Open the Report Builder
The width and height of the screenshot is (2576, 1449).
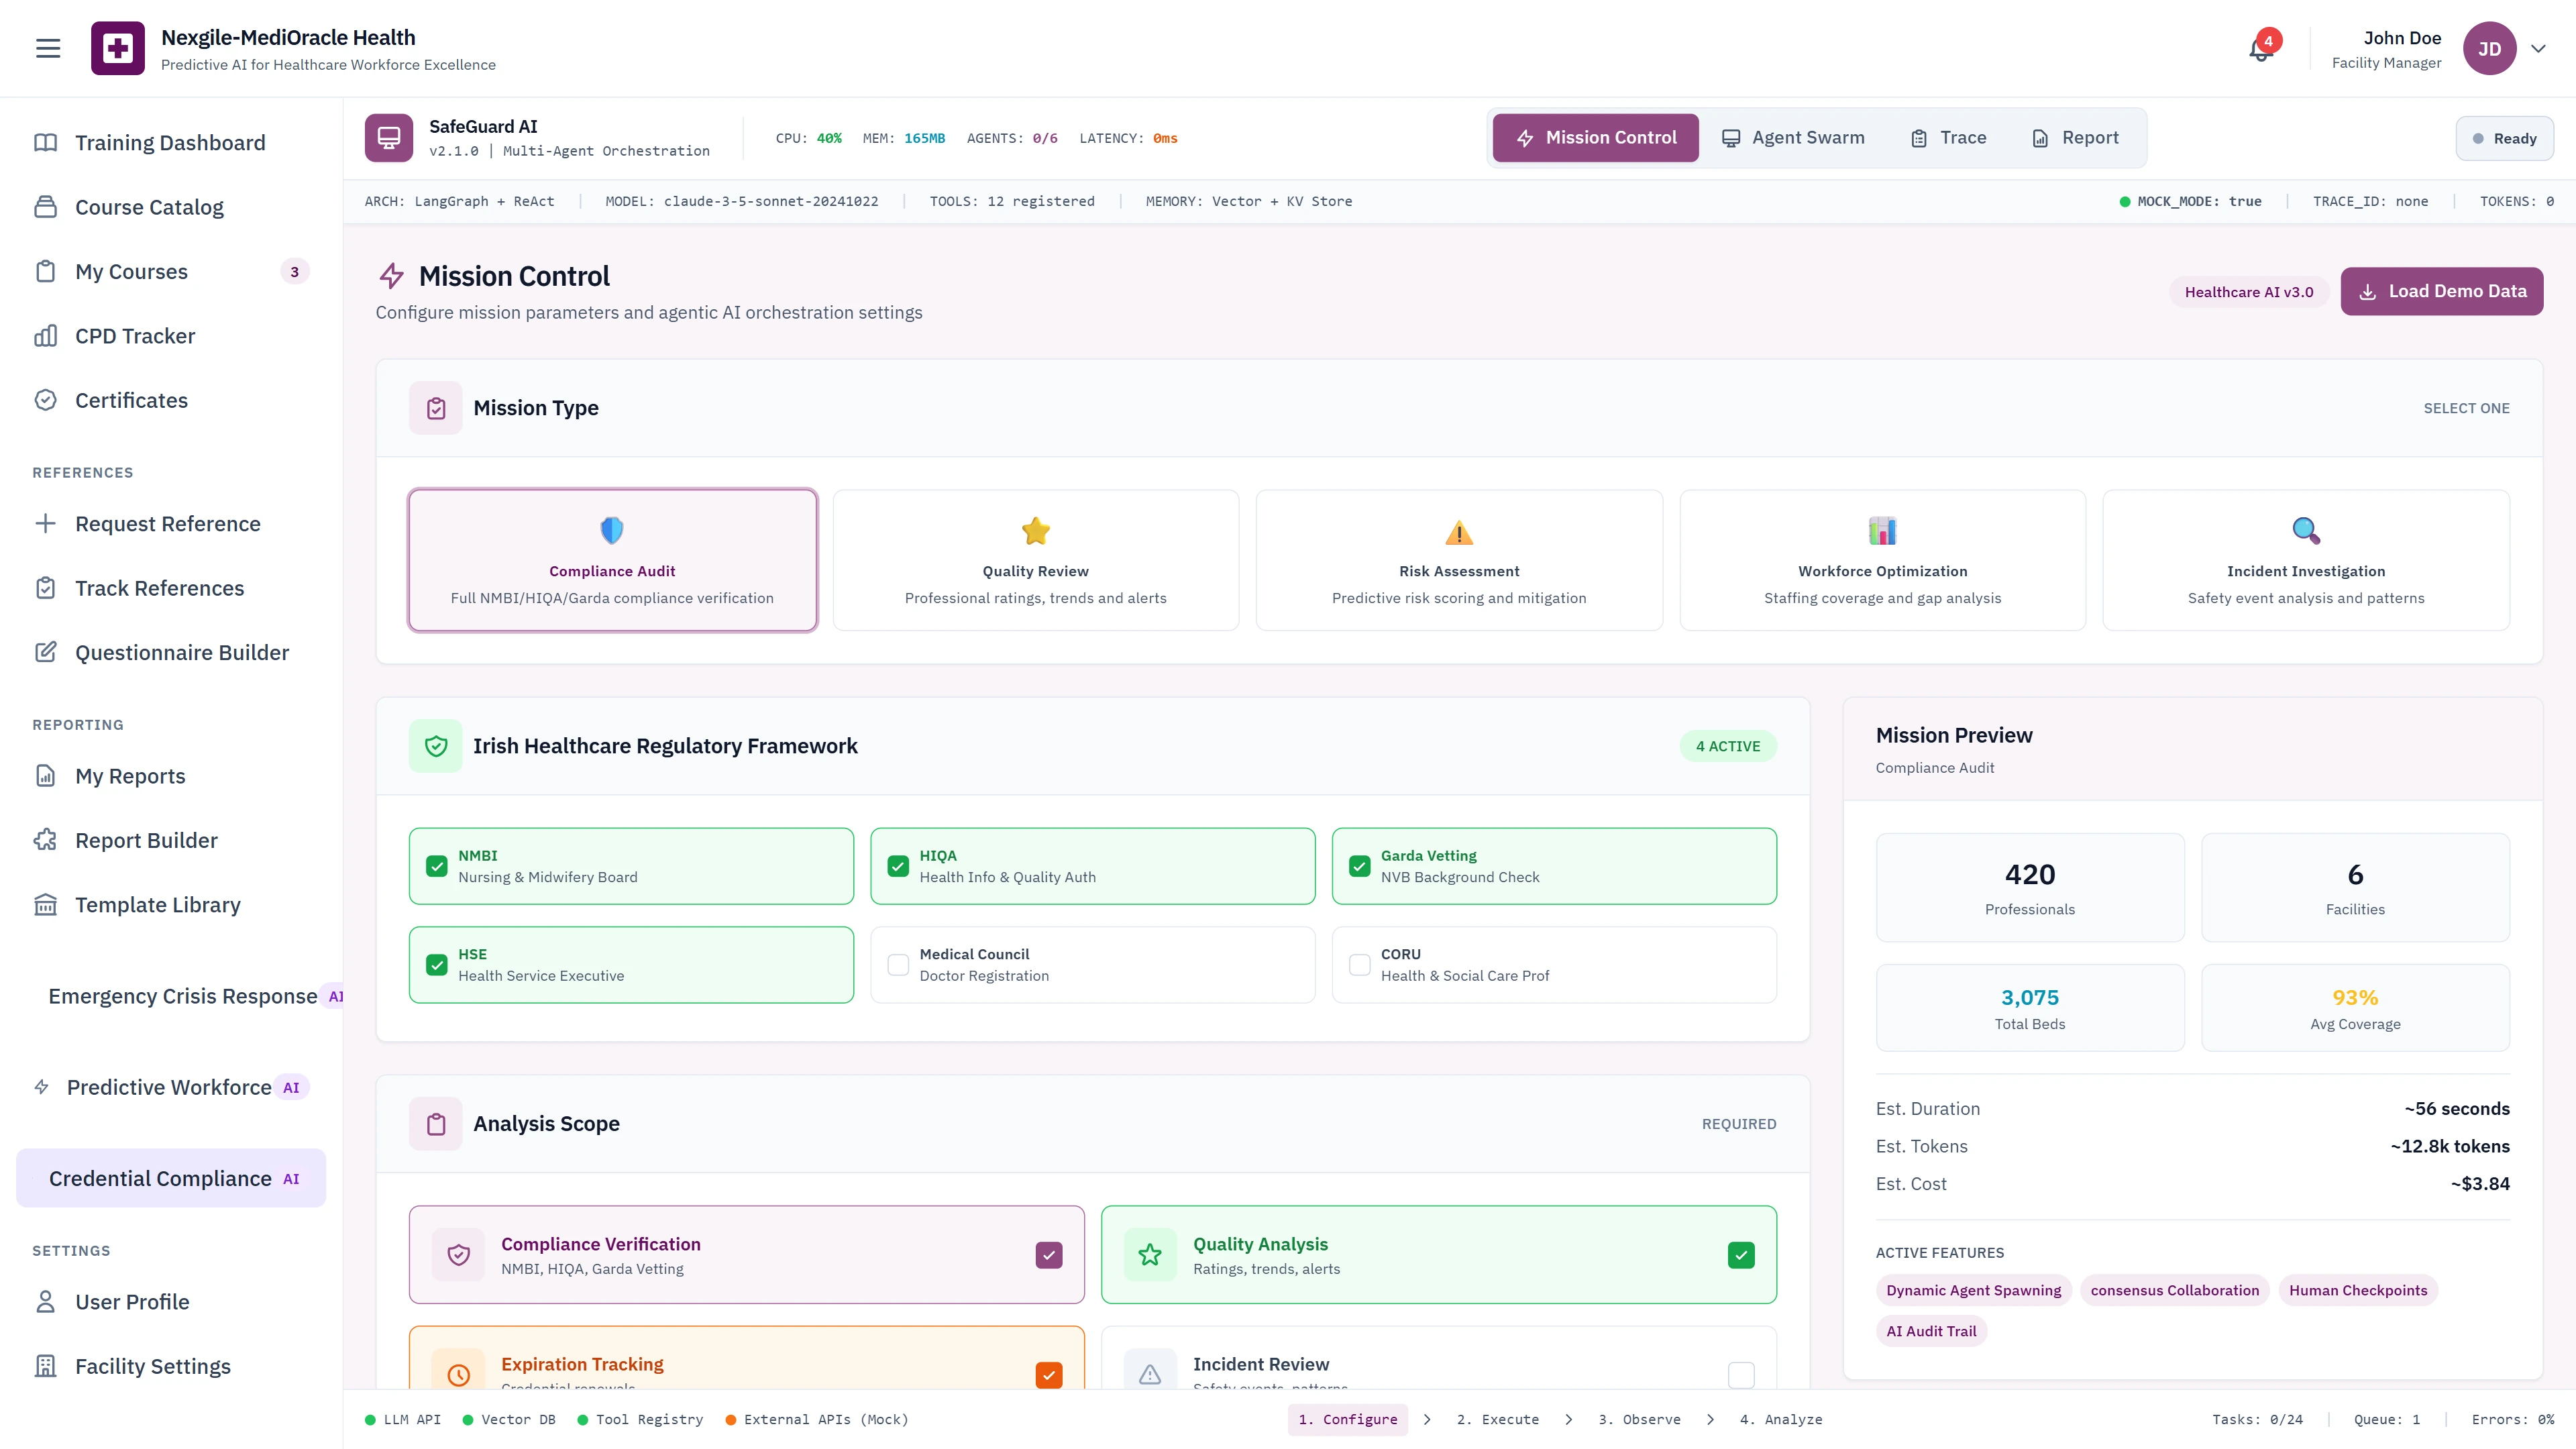[x=146, y=840]
